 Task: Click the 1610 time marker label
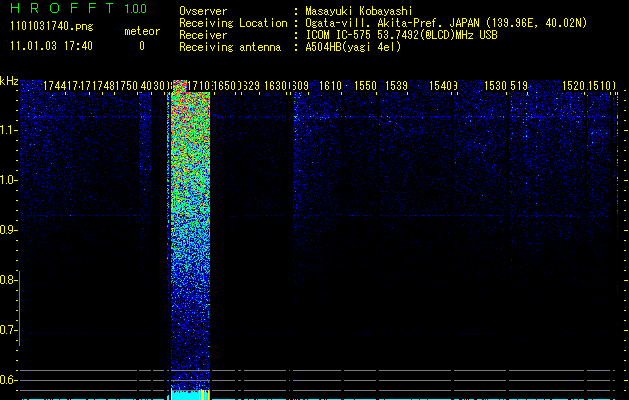point(330,86)
